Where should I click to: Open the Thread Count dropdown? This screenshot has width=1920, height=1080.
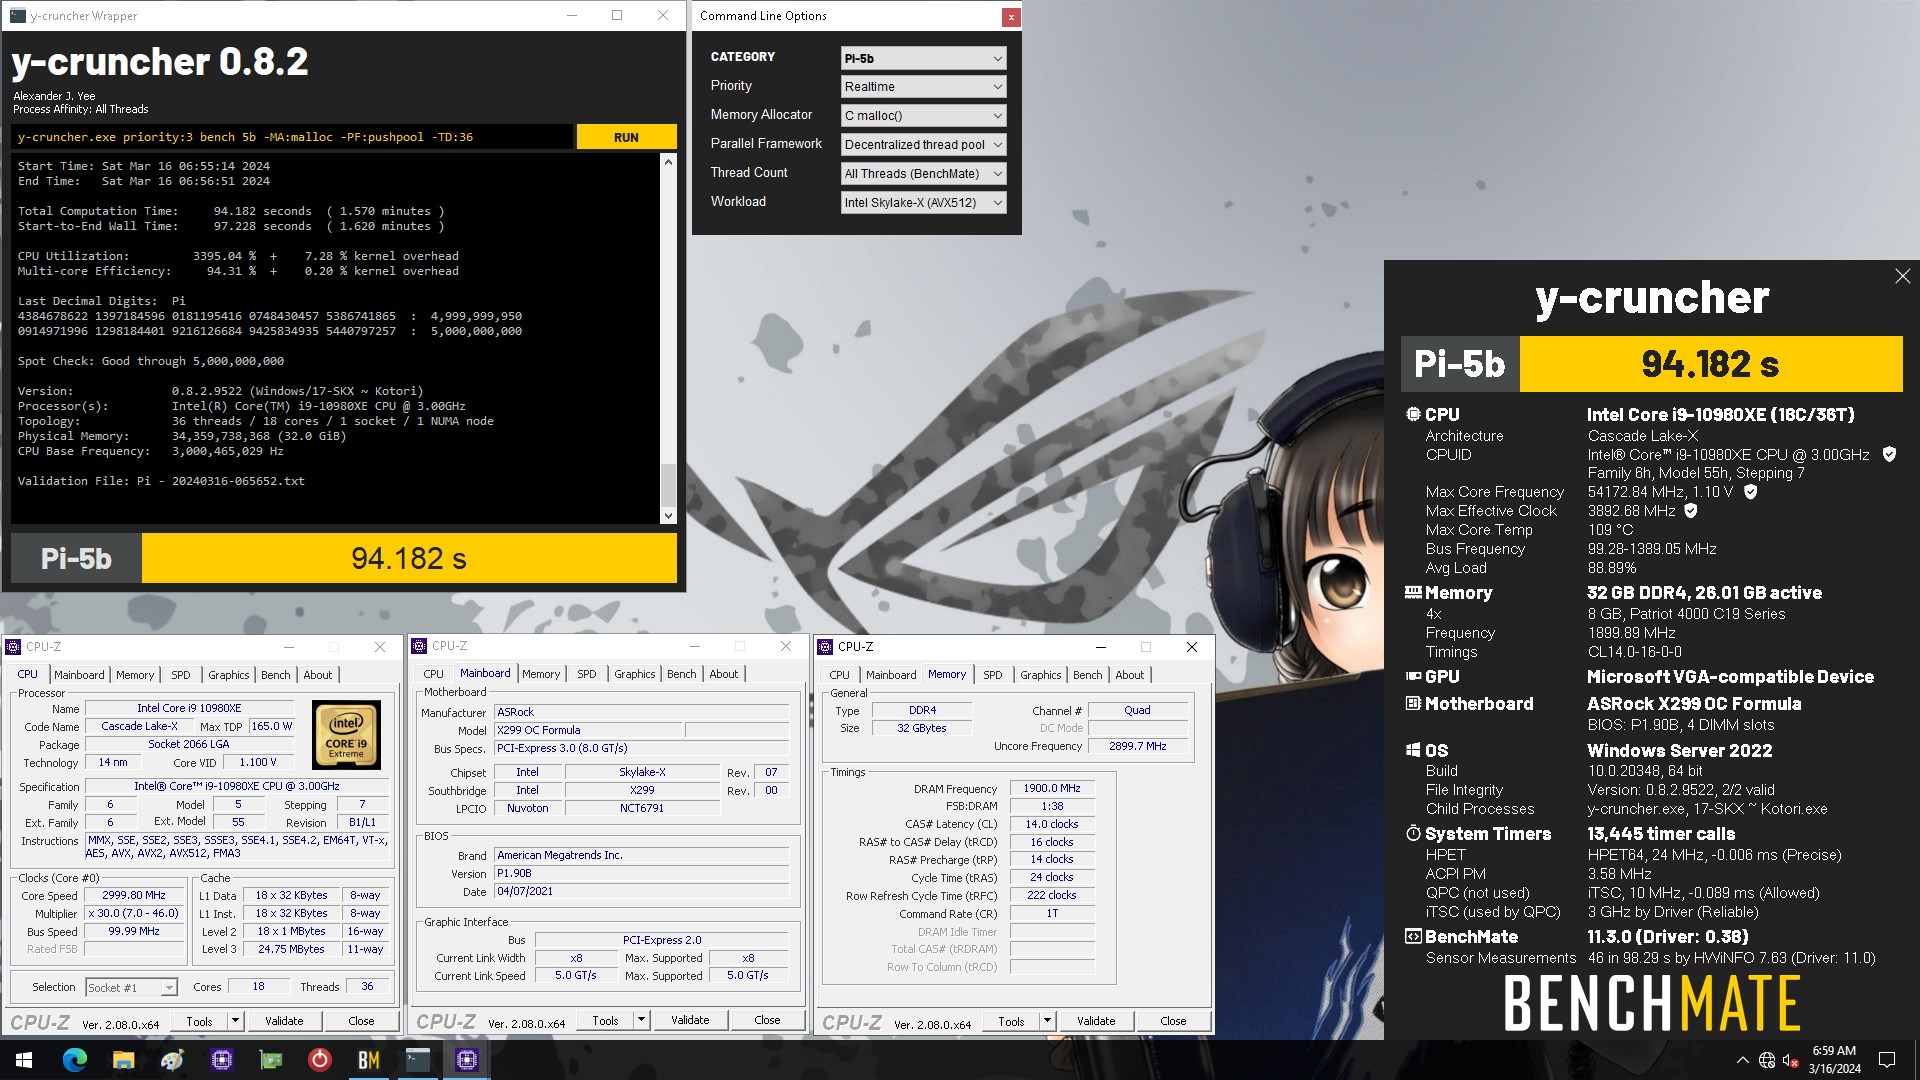click(923, 174)
